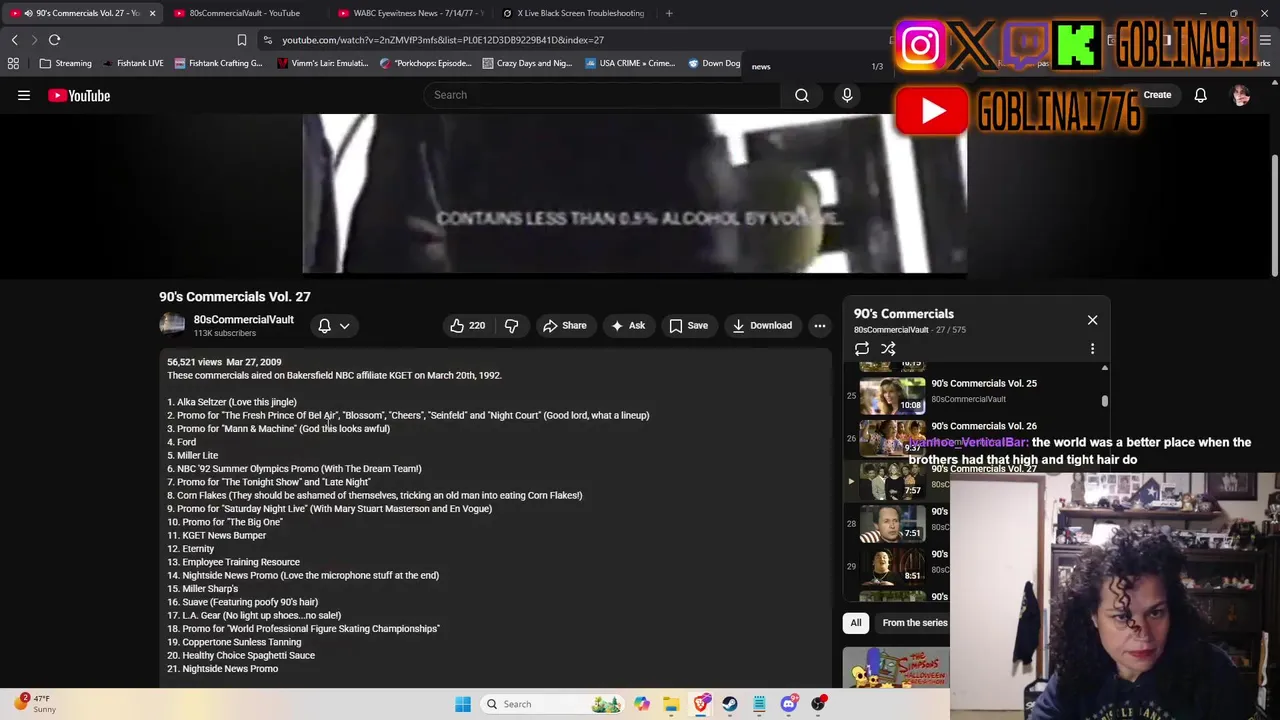The width and height of the screenshot is (1280, 720).
Task: Open the Fishtank LIVE bookmark
Action: 133,63
